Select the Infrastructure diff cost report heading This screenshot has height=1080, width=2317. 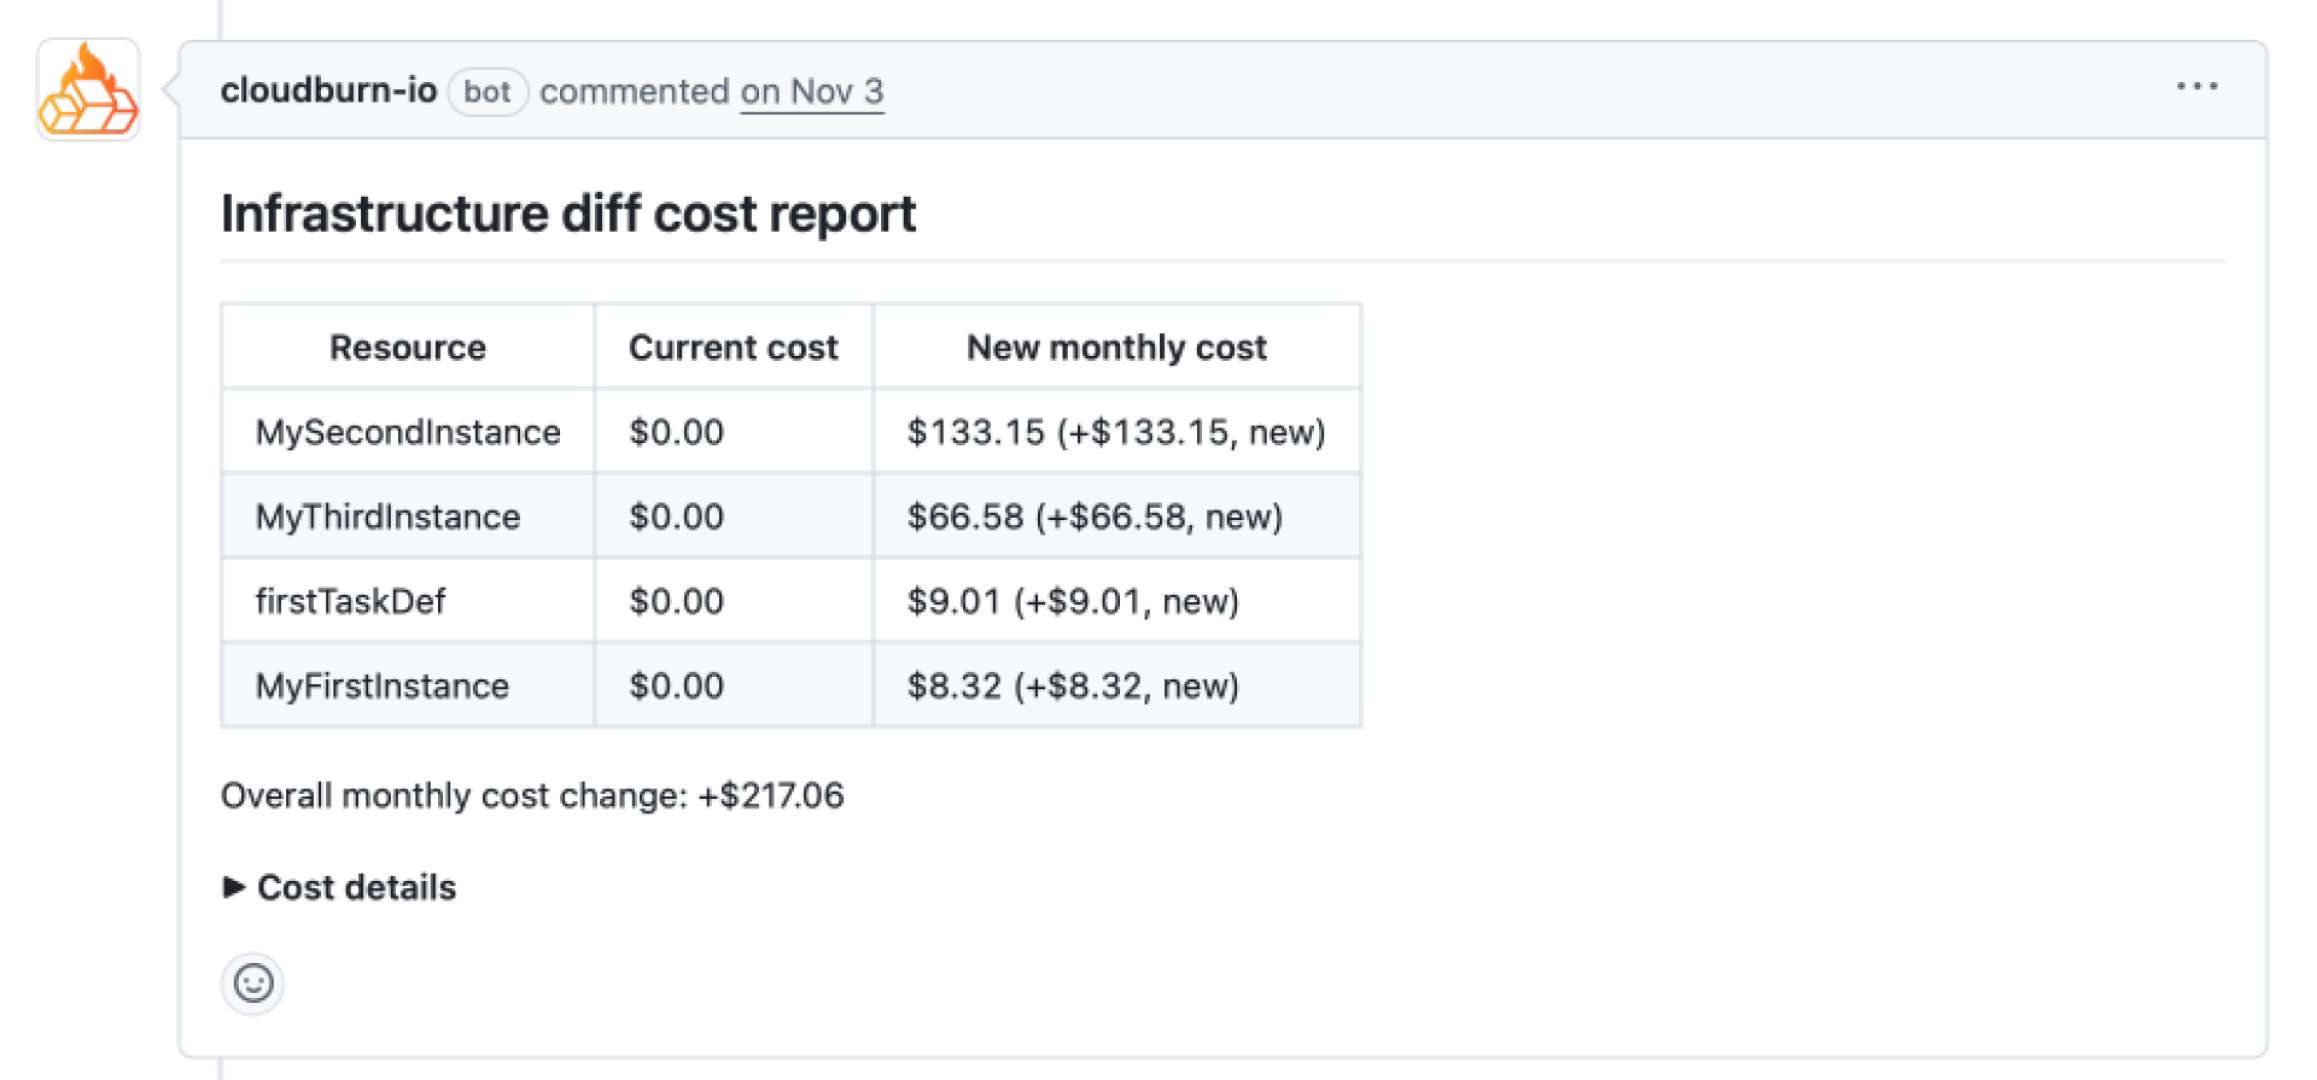tap(569, 212)
